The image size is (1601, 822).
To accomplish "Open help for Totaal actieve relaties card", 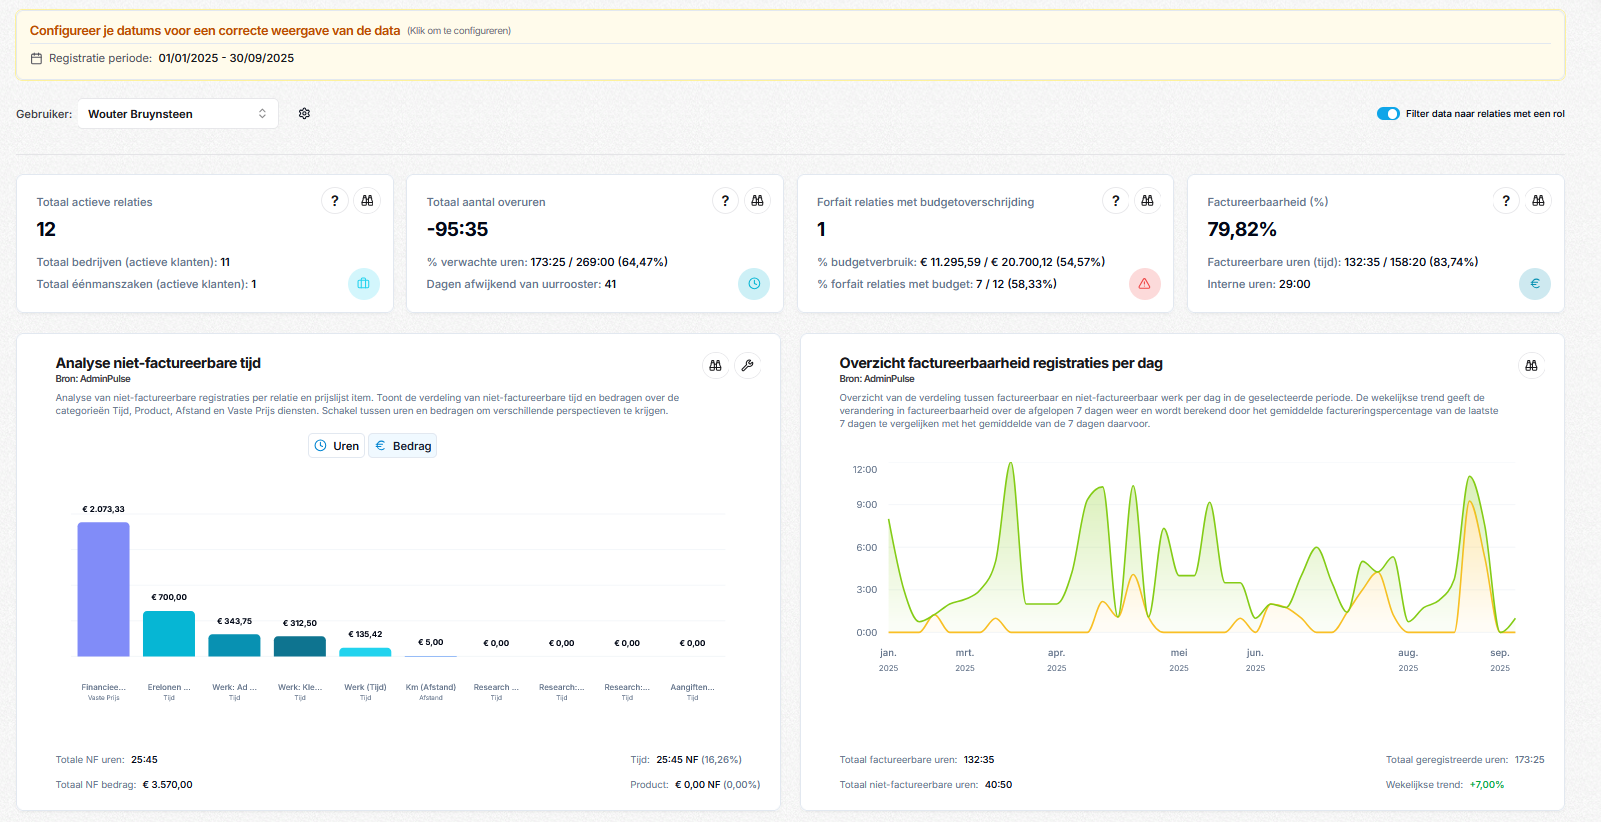I will point(335,201).
